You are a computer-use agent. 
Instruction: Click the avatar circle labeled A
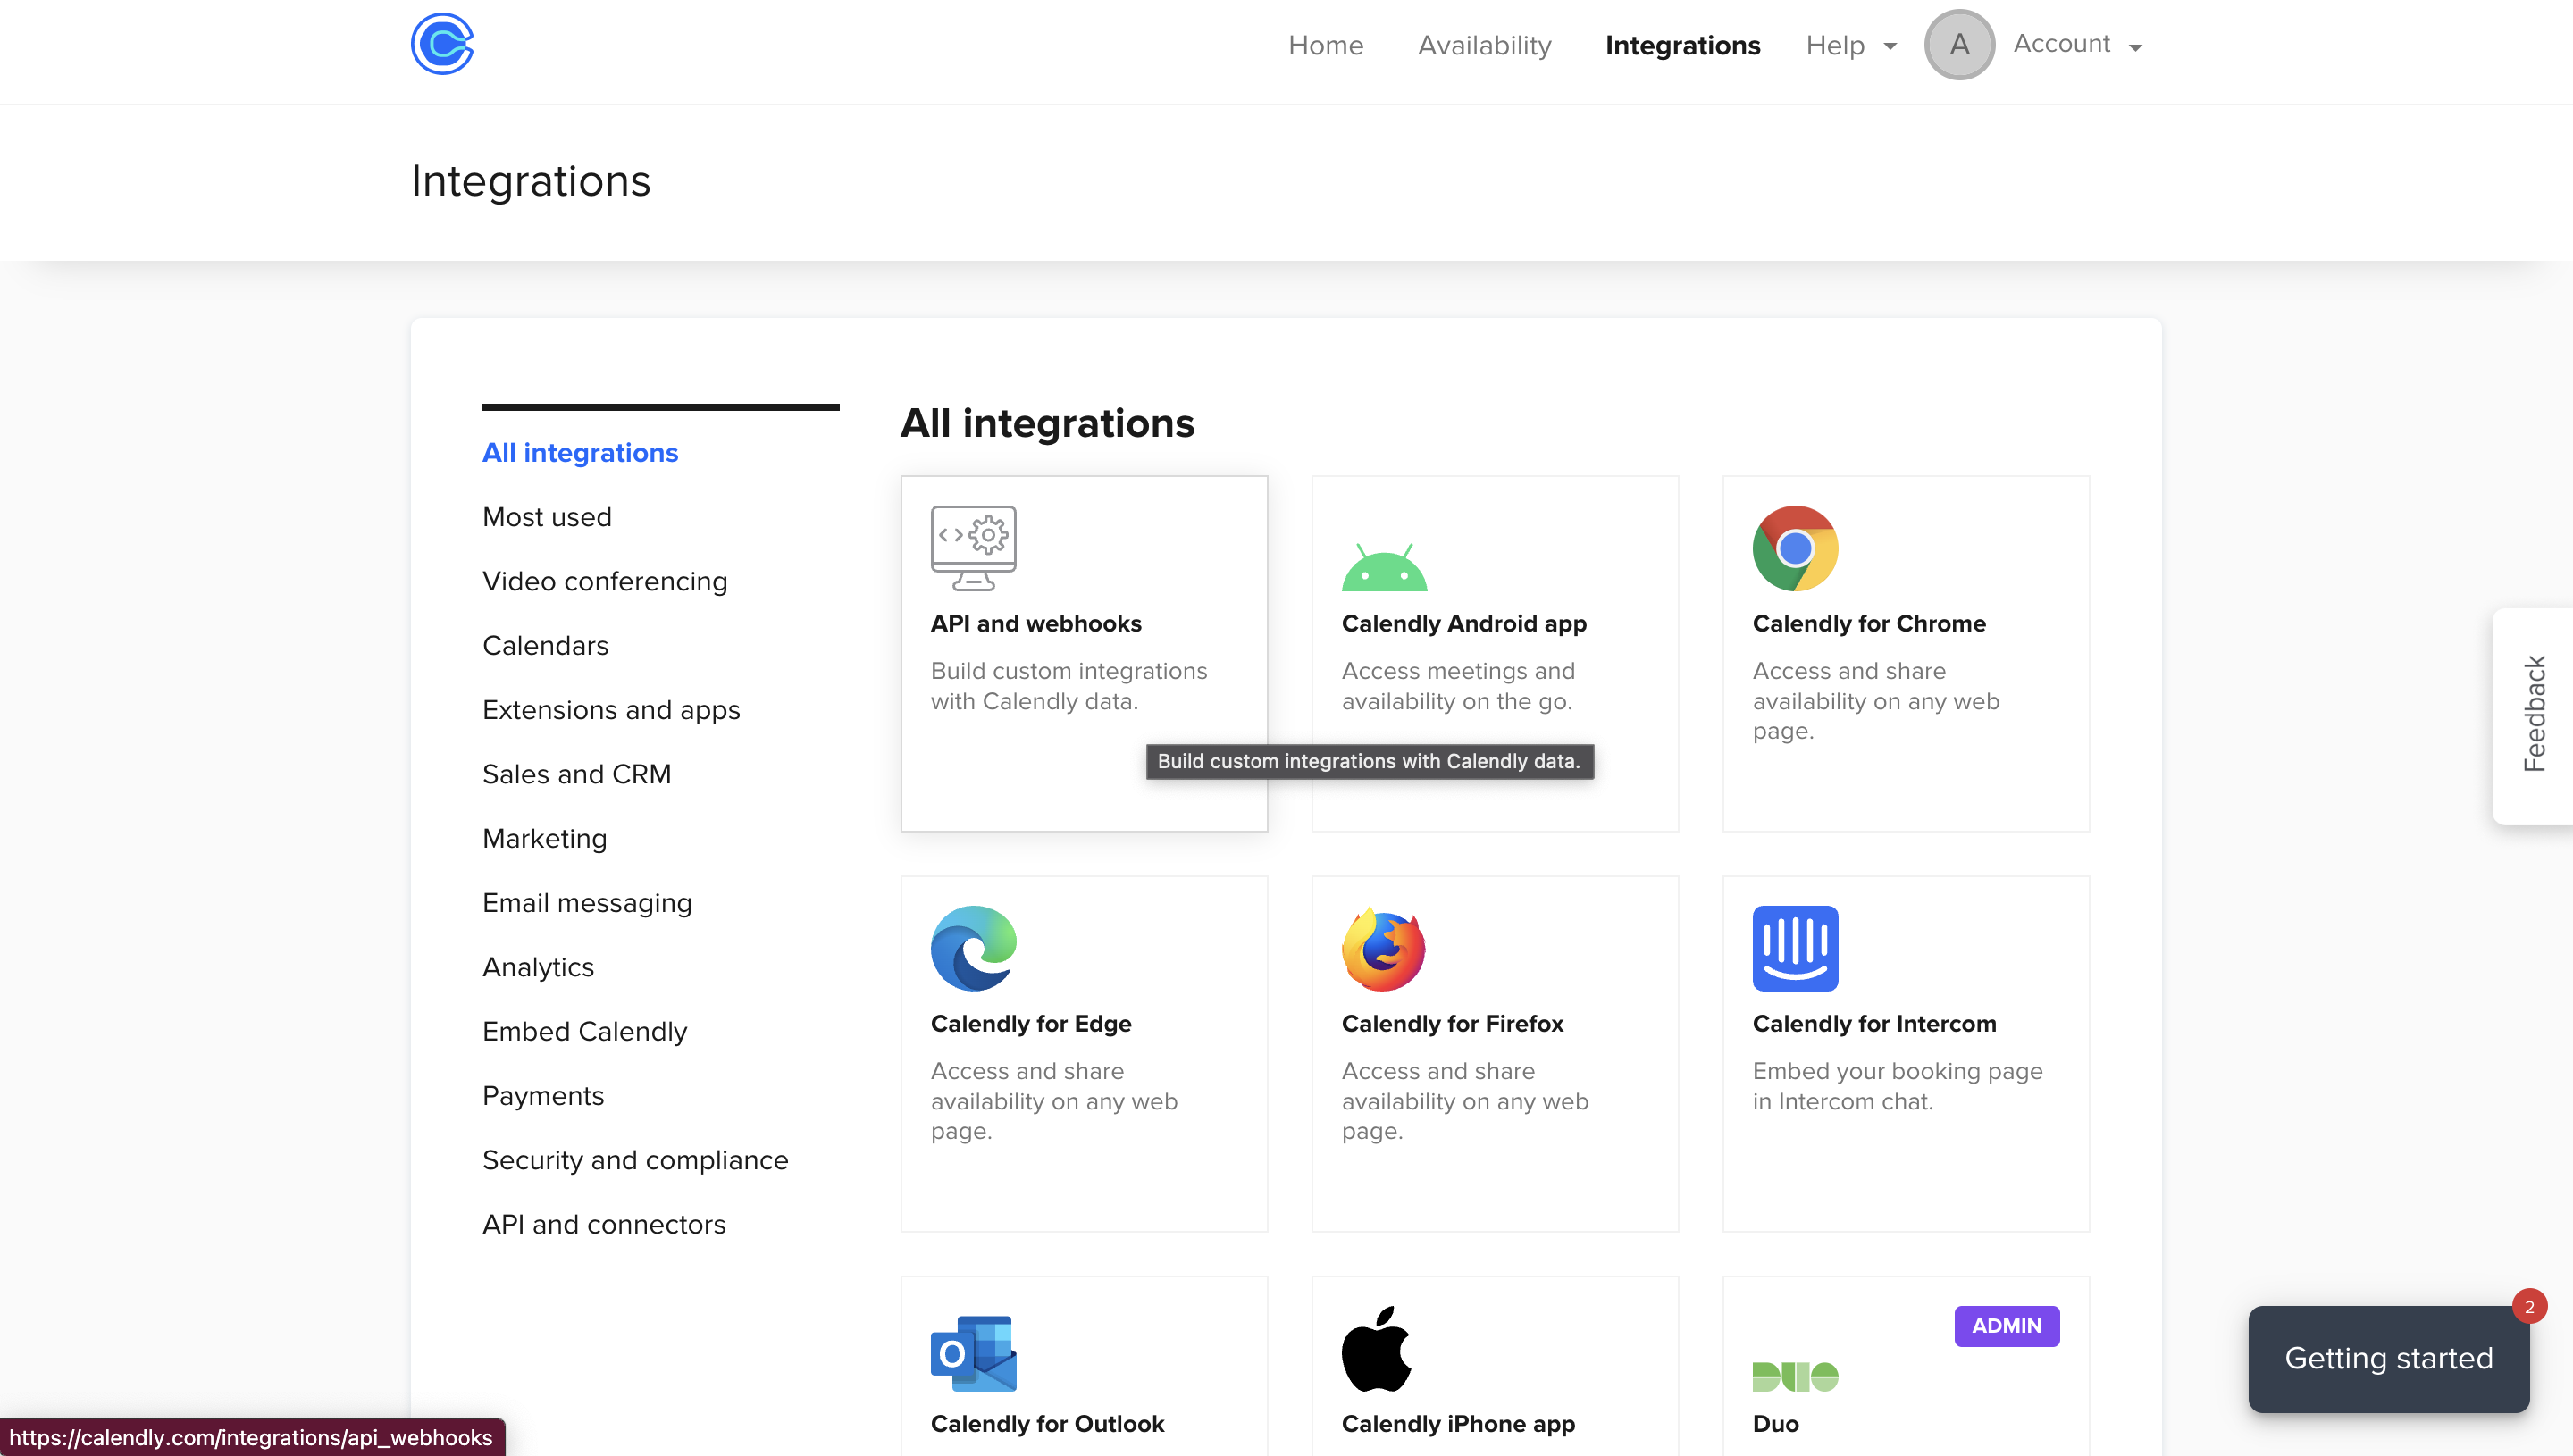(x=1958, y=44)
